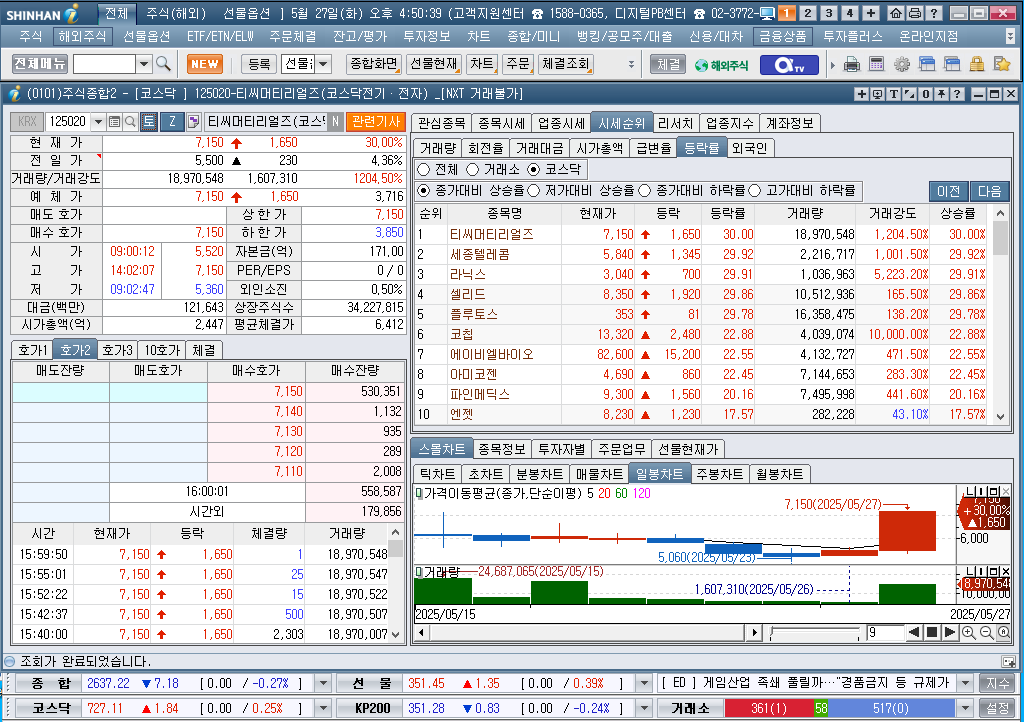Toggle the N button next to stock name
The image size is (1024, 722).
click(x=335, y=121)
